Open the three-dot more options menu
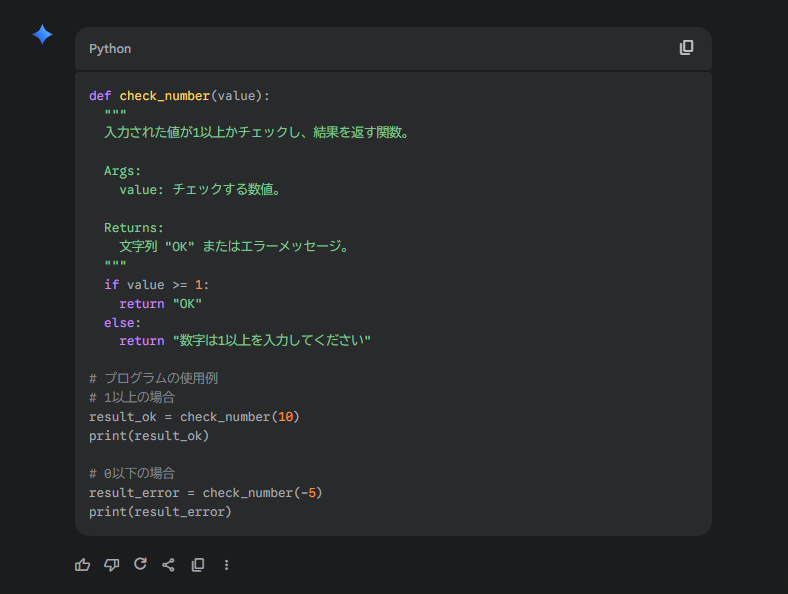The image size is (788, 594). (226, 565)
